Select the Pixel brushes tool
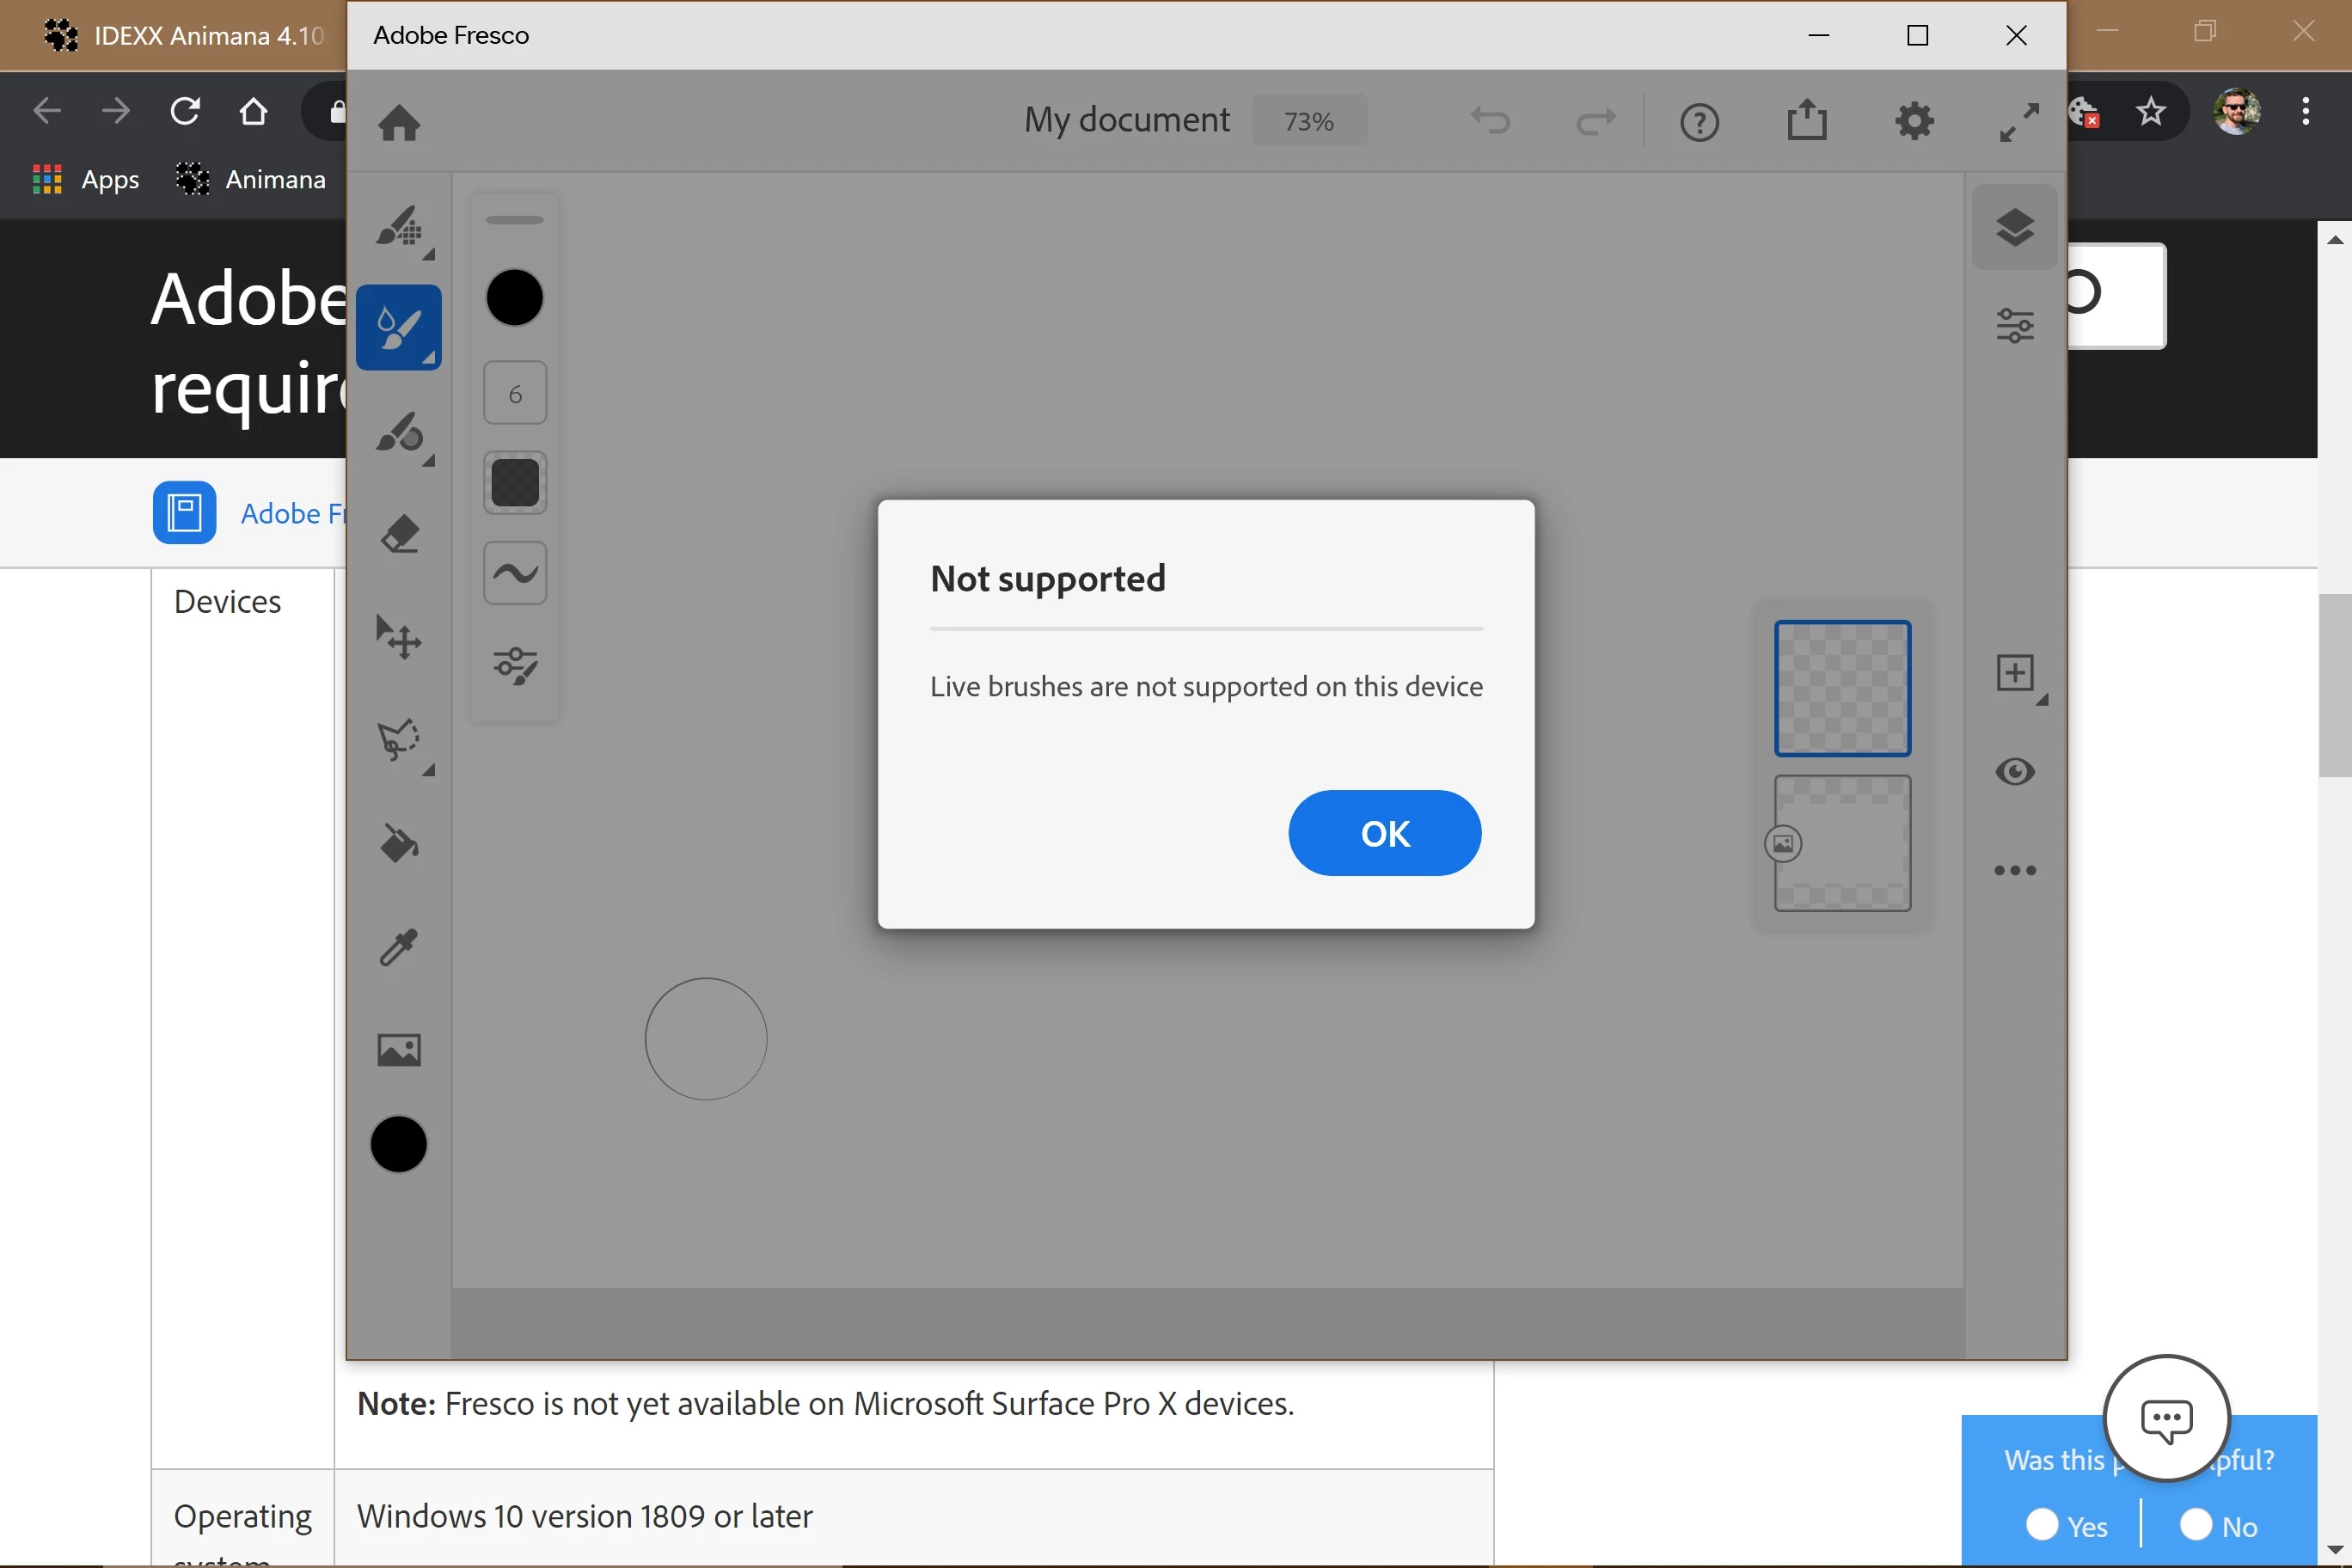The width and height of the screenshot is (2352, 1568). pos(398,227)
